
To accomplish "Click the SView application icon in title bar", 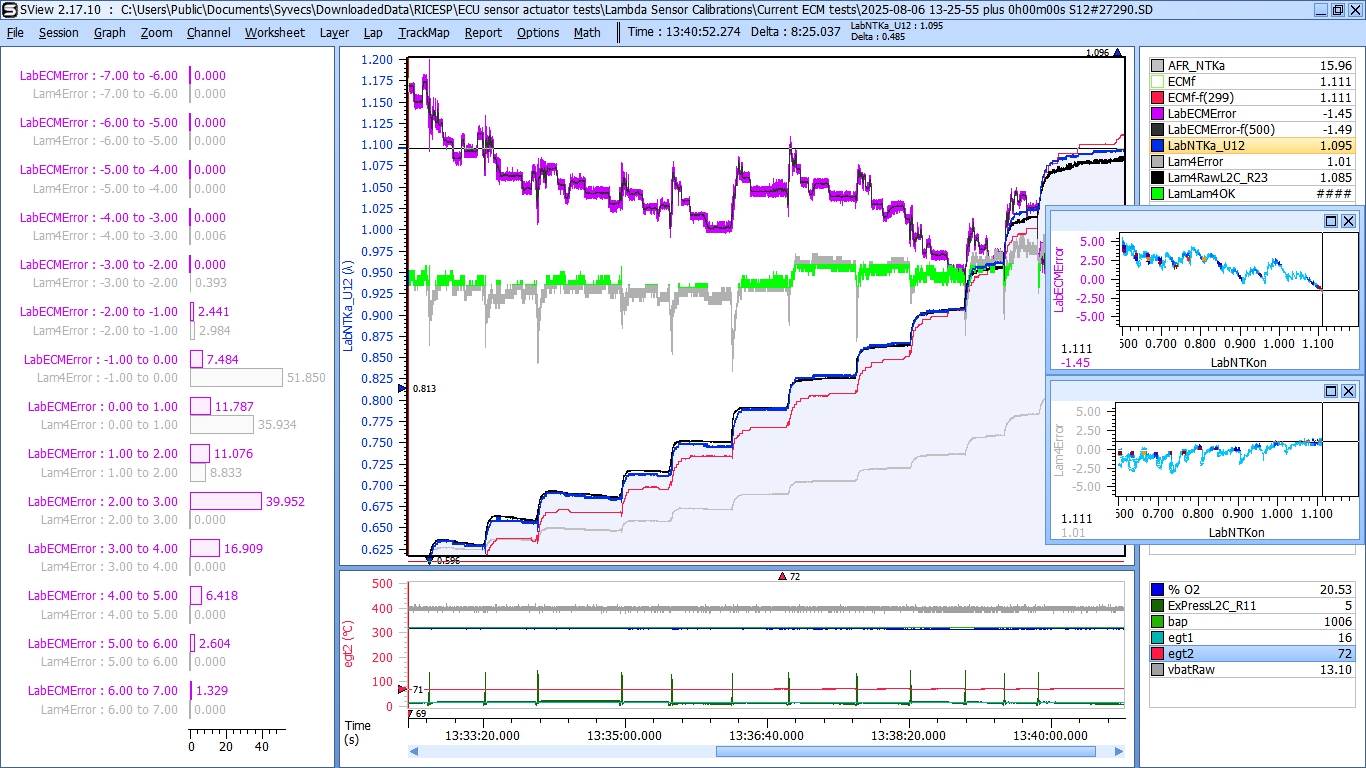I will point(9,9).
